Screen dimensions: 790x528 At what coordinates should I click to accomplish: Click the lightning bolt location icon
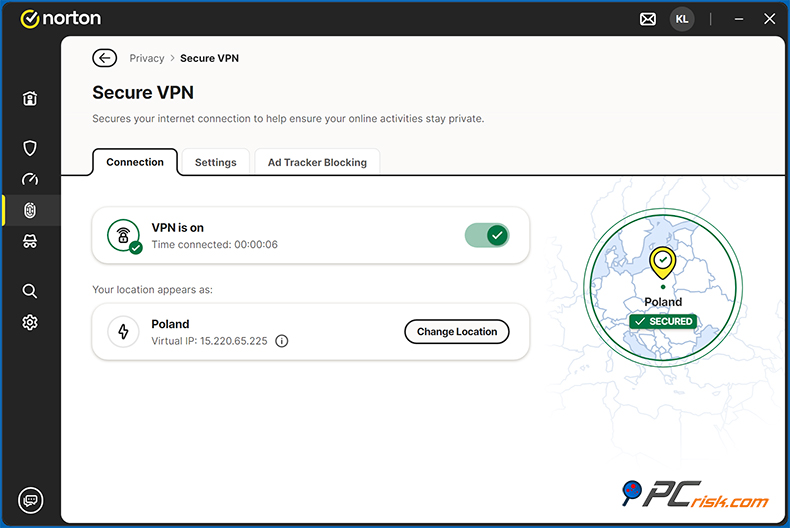click(x=123, y=332)
